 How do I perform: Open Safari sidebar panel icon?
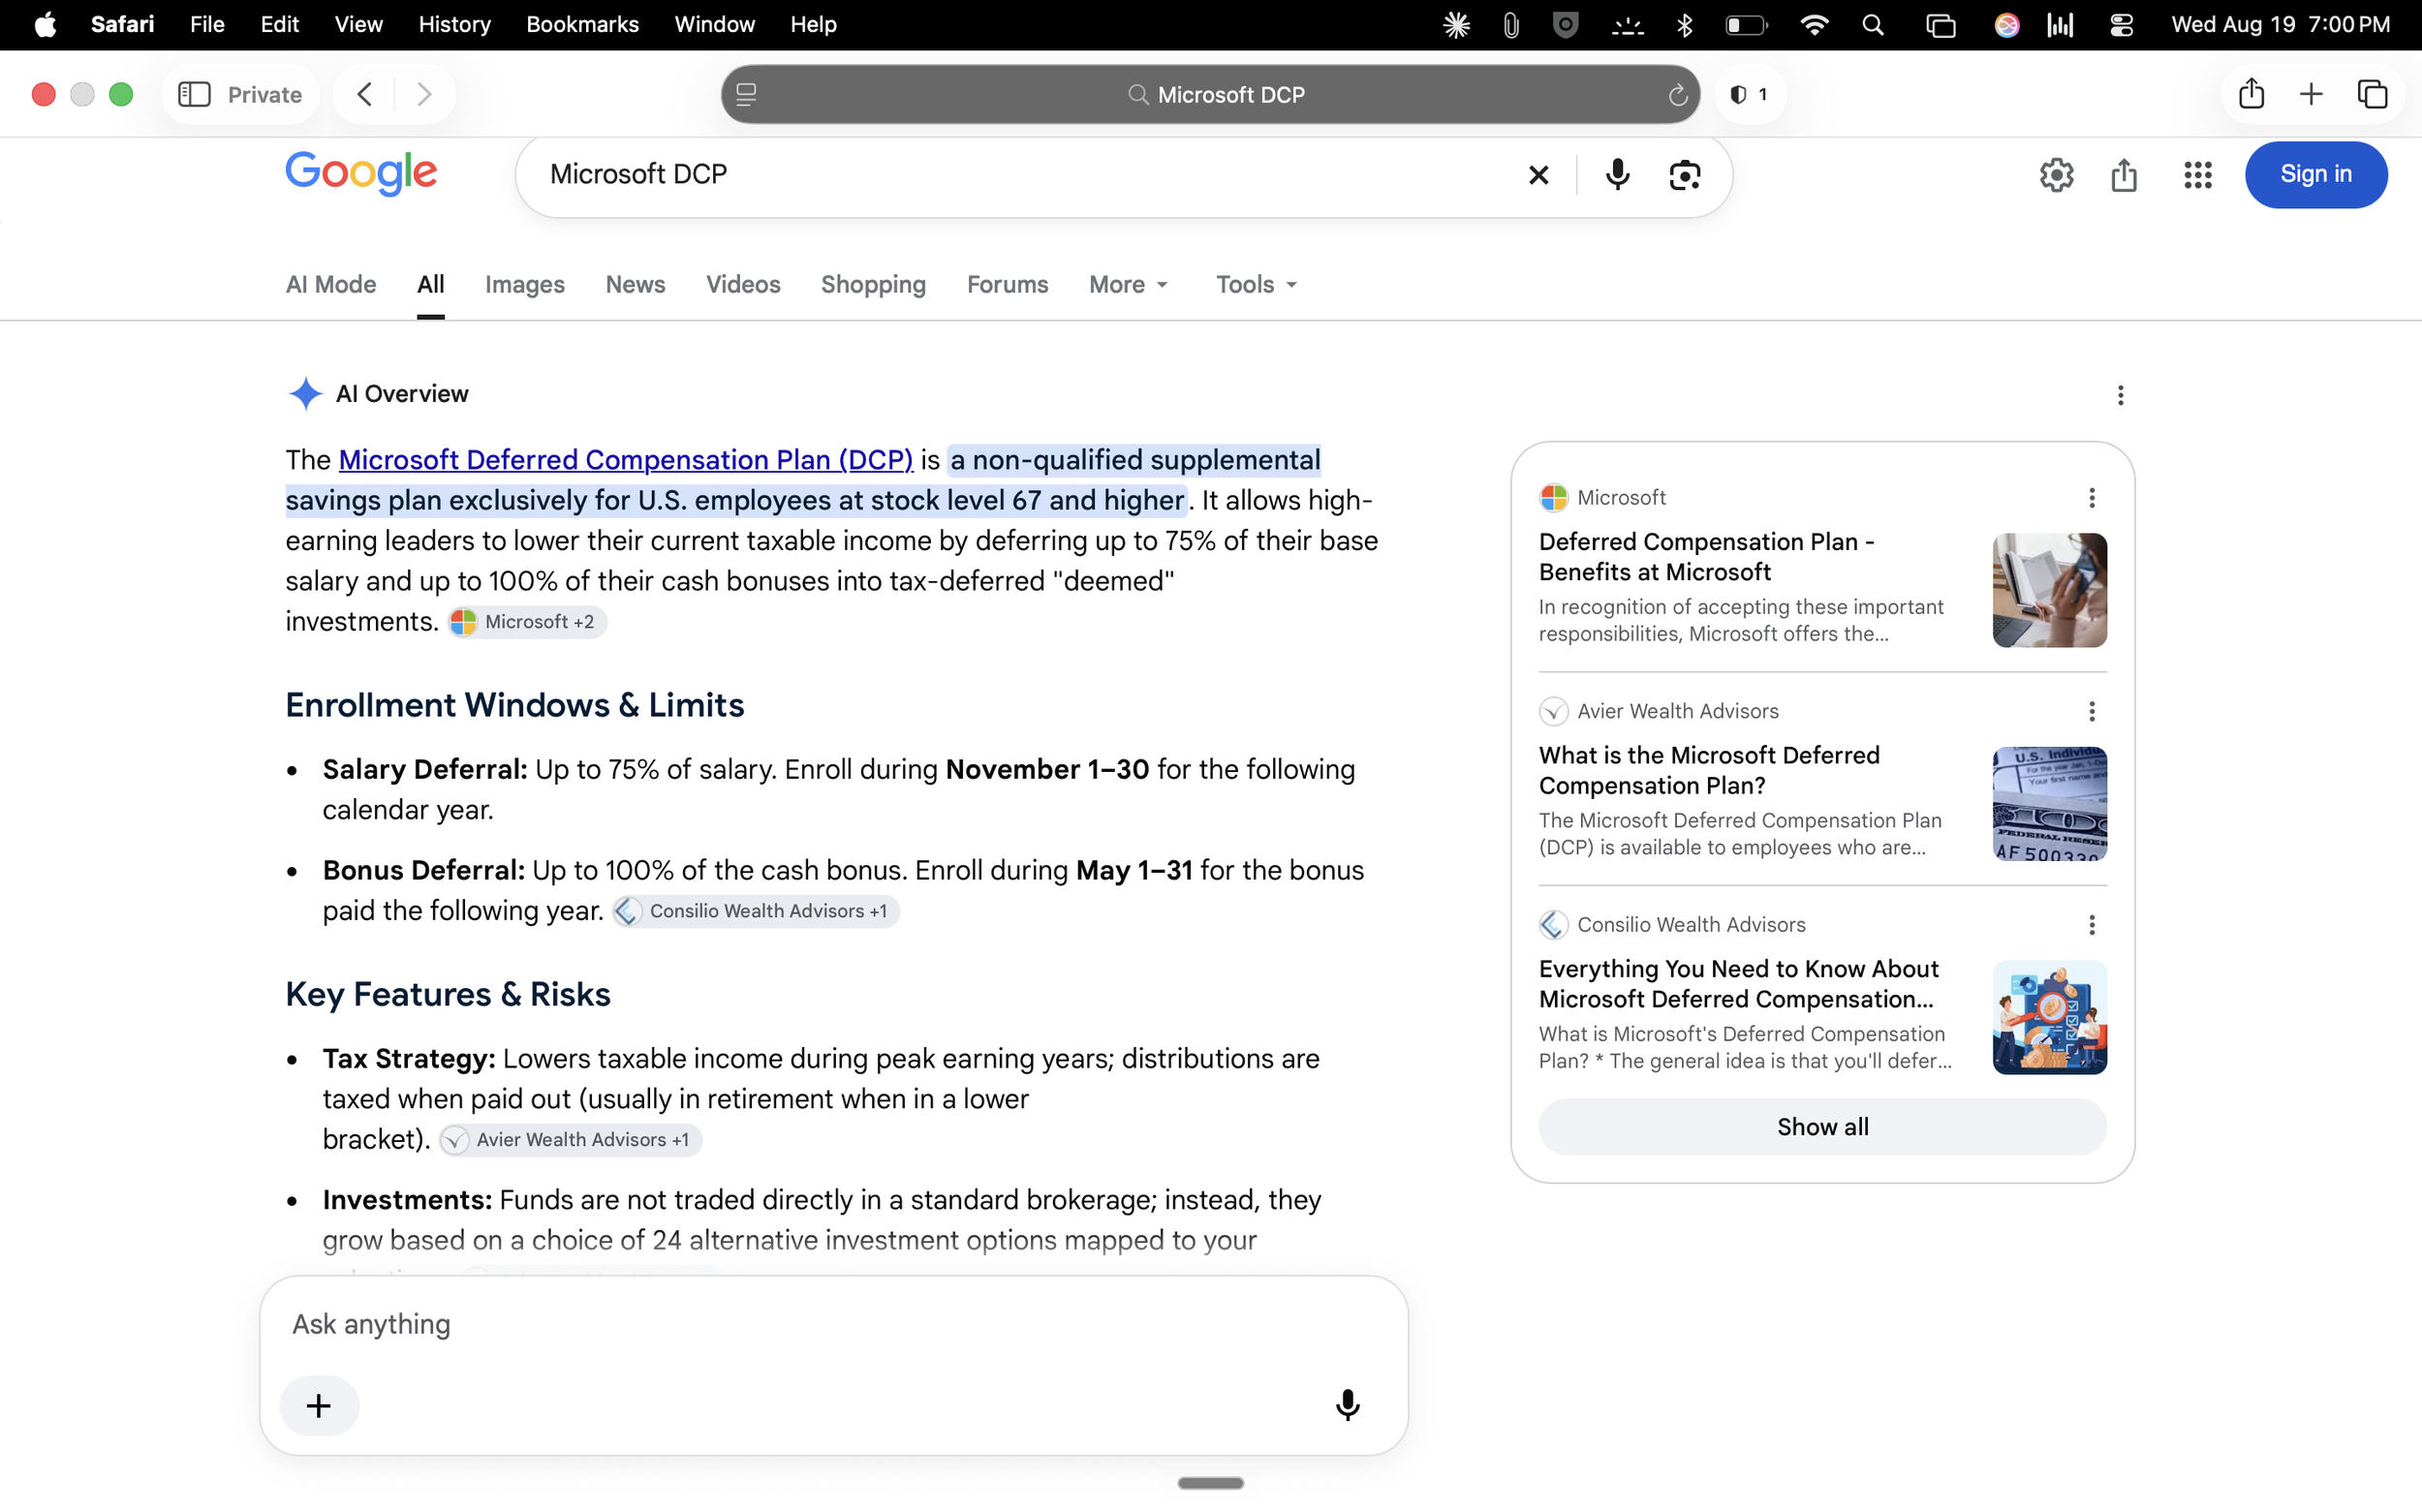(x=194, y=94)
